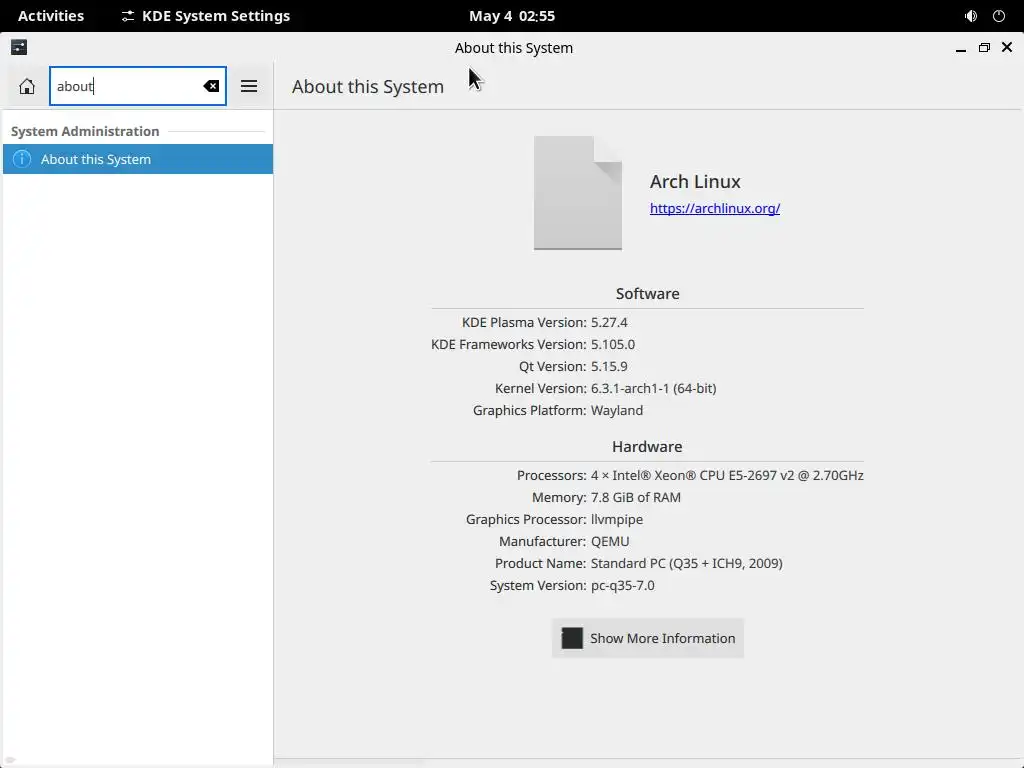Click the Arch Linux heading text
This screenshot has height=768, width=1024.
[695, 182]
